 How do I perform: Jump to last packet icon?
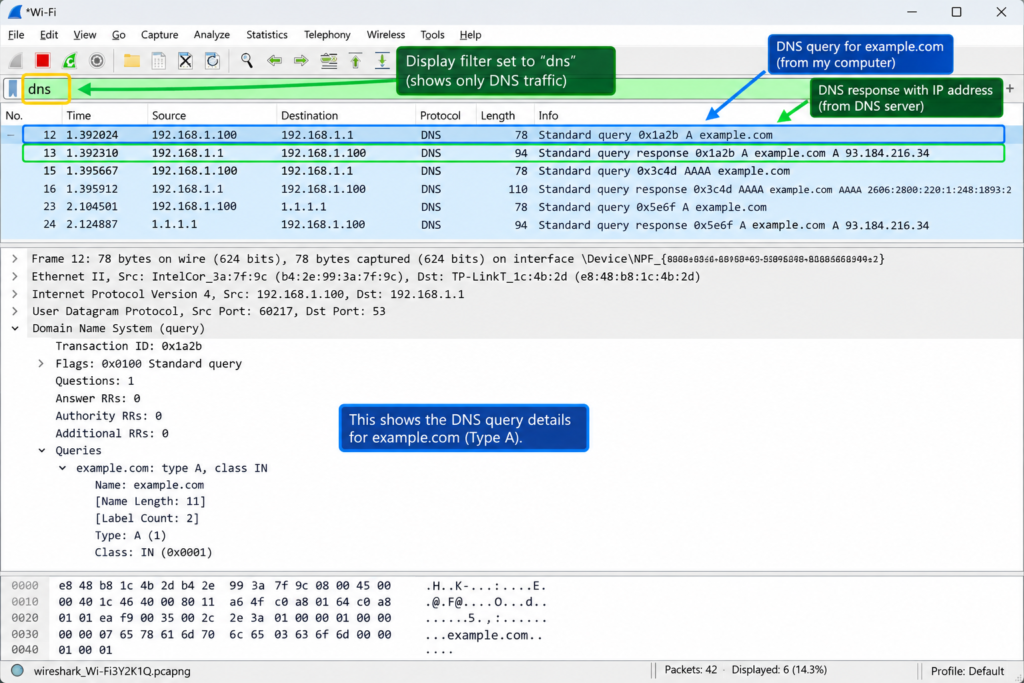pyautogui.click(x=382, y=61)
